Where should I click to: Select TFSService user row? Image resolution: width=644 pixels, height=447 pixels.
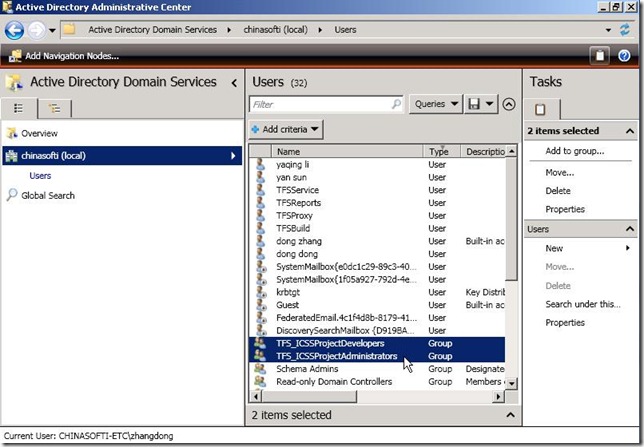point(377,190)
